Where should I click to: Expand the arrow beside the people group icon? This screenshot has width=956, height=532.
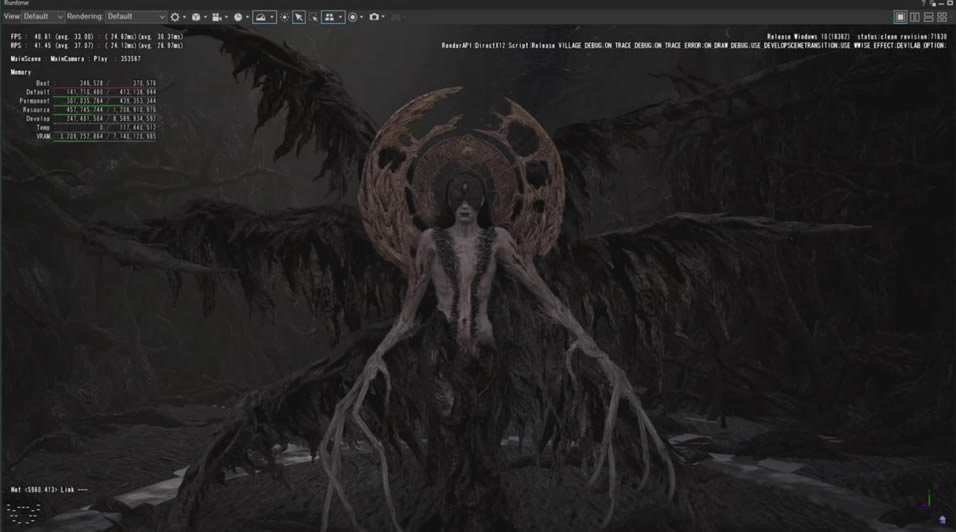point(340,17)
